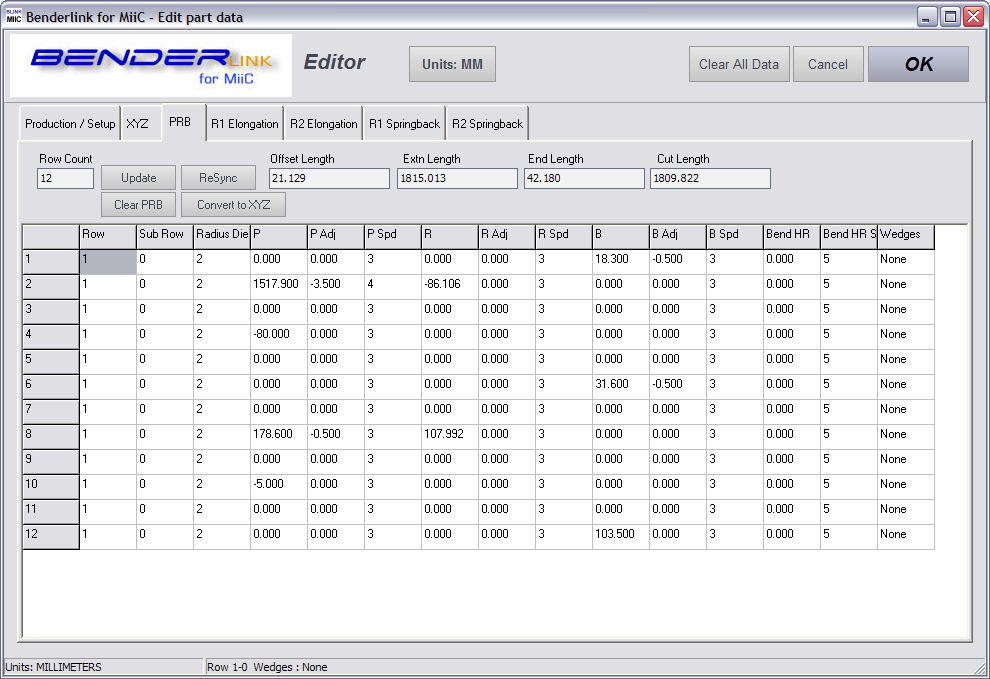Click Convert to XYZ button
Screen dimensions: 990x679
pos(233,205)
